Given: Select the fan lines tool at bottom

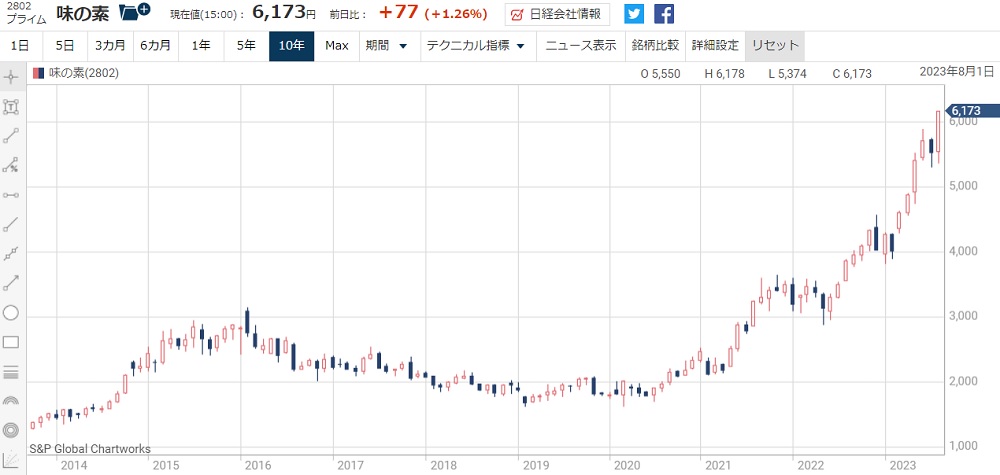Looking at the screenshot, I should coord(11,460).
